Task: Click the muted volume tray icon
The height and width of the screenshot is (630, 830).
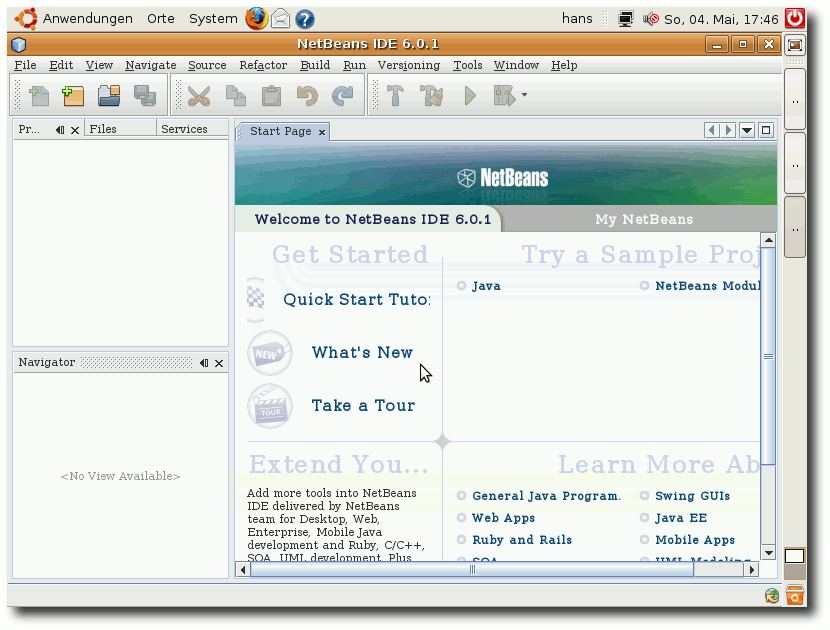Action: click(x=651, y=20)
